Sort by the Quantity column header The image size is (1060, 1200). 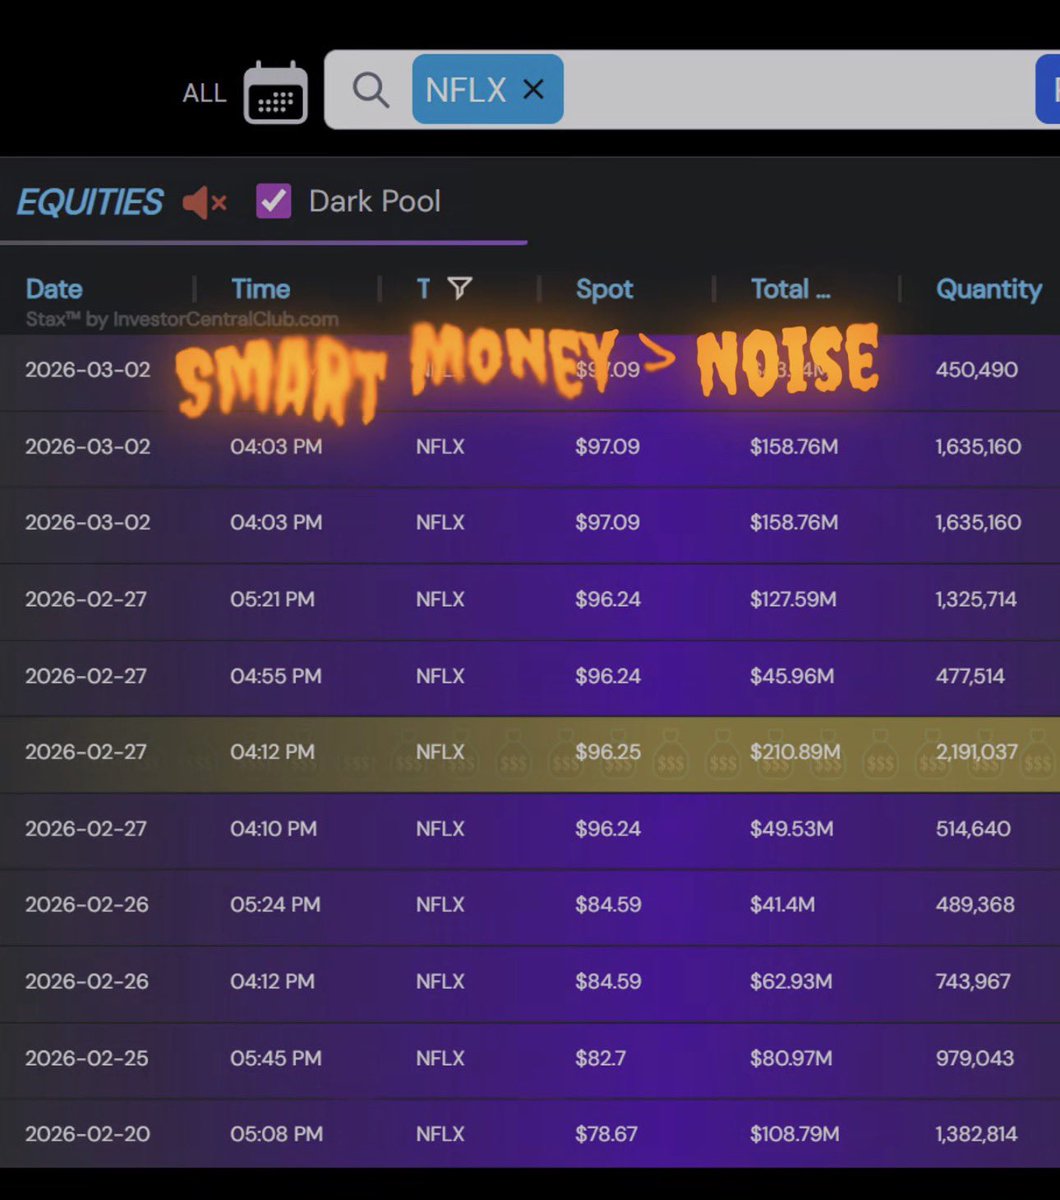pyautogui.click(x=989, y=289)
